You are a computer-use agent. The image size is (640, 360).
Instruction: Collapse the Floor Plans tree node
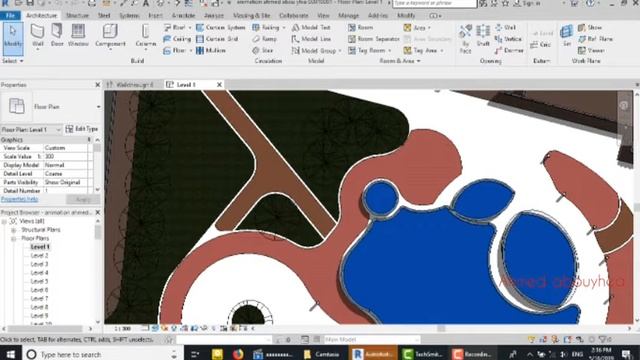click(13, 238)
